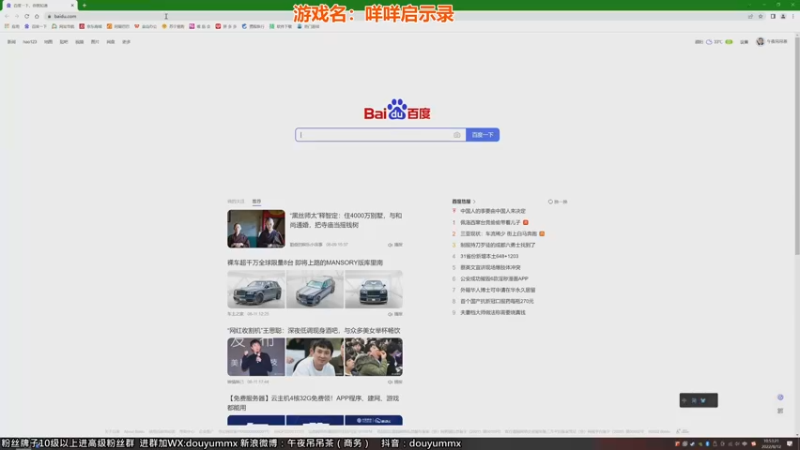Open hot search 中国人的事要由中国人来决定
Viewport: 800px width, 450px height.
[492, 211]
